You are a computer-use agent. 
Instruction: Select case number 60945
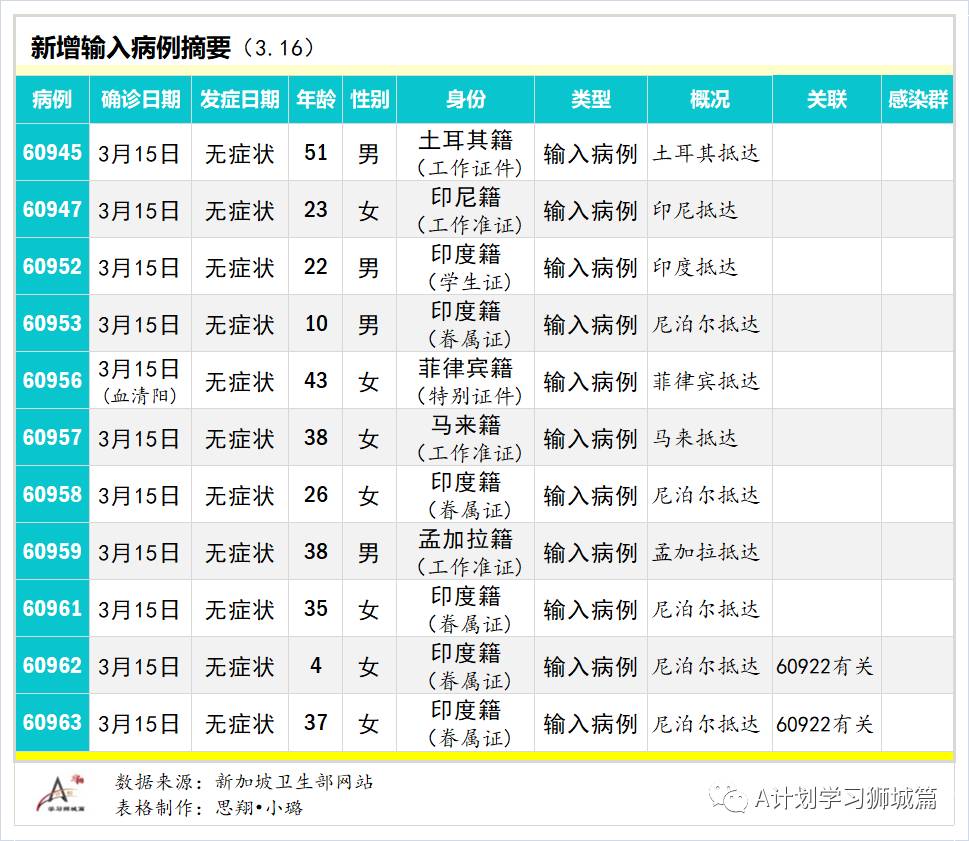[52, 155]
